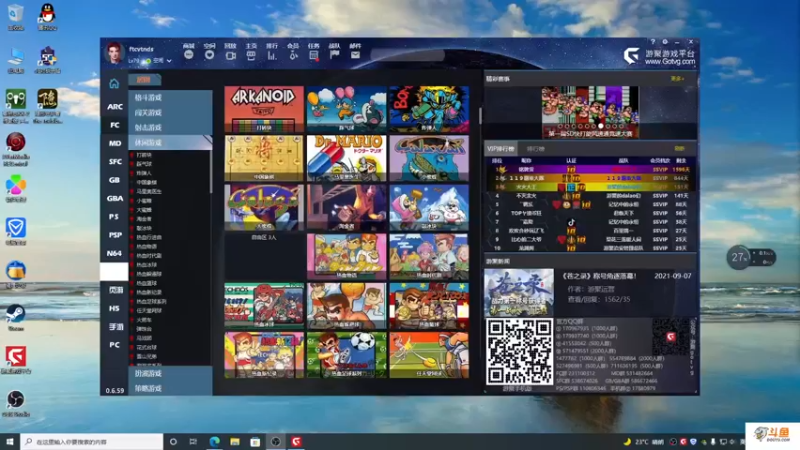The image size is (800, 450).
Task: Open the Dr. Mario game thumbnail
Action: [x=346, y=158]
